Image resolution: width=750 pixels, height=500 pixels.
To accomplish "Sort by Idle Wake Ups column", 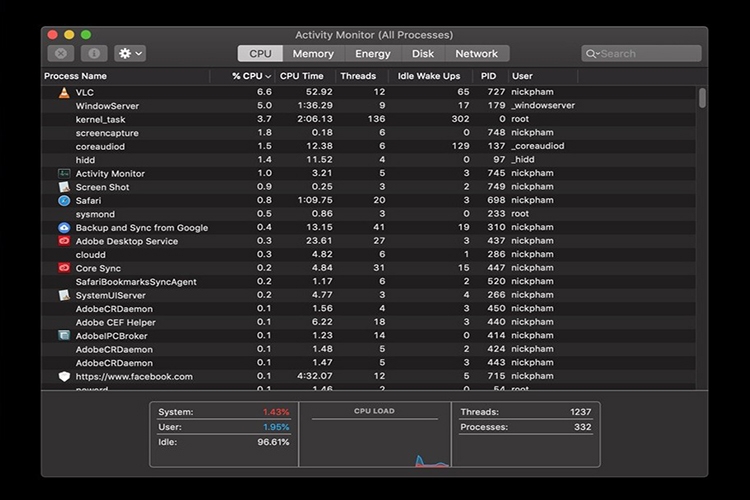I will tap(429, 76).
